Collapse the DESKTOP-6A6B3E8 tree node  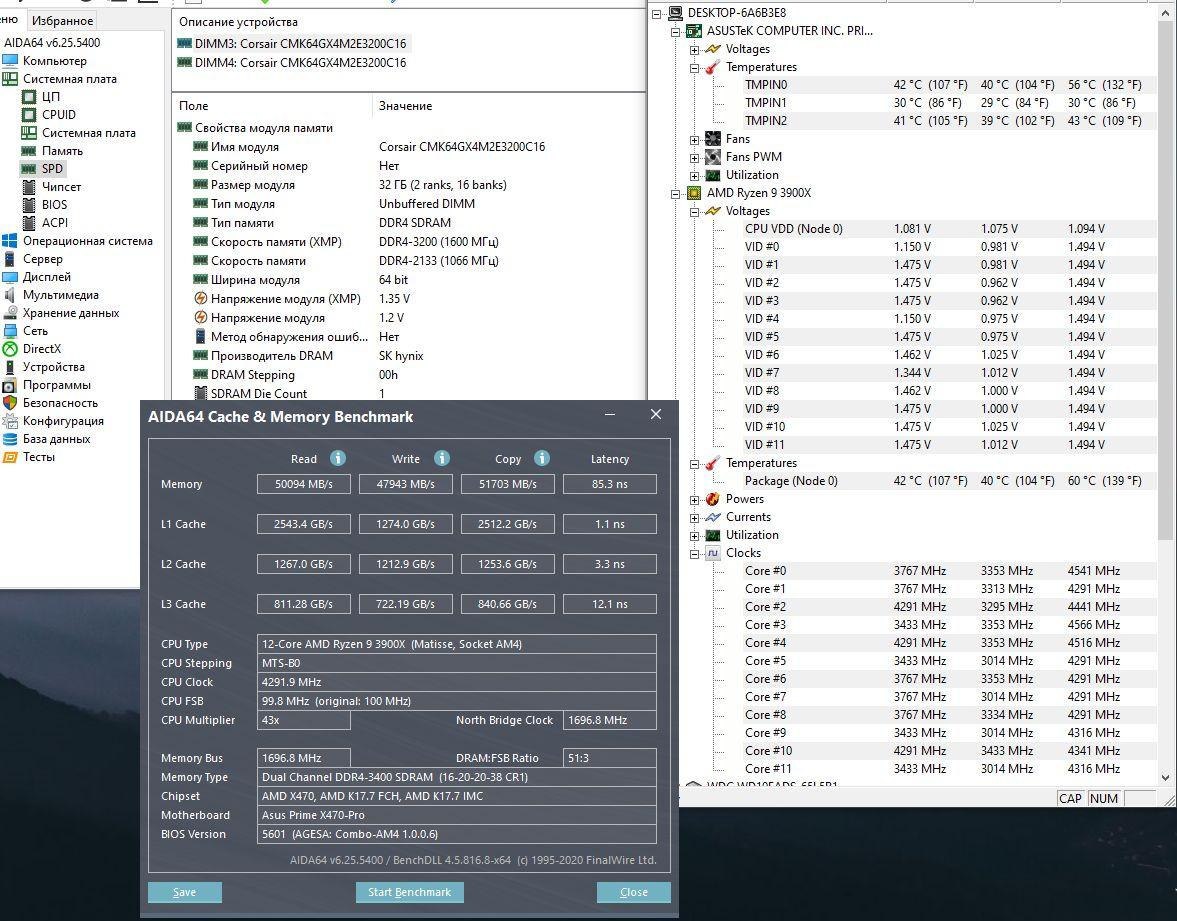[657, 14]
